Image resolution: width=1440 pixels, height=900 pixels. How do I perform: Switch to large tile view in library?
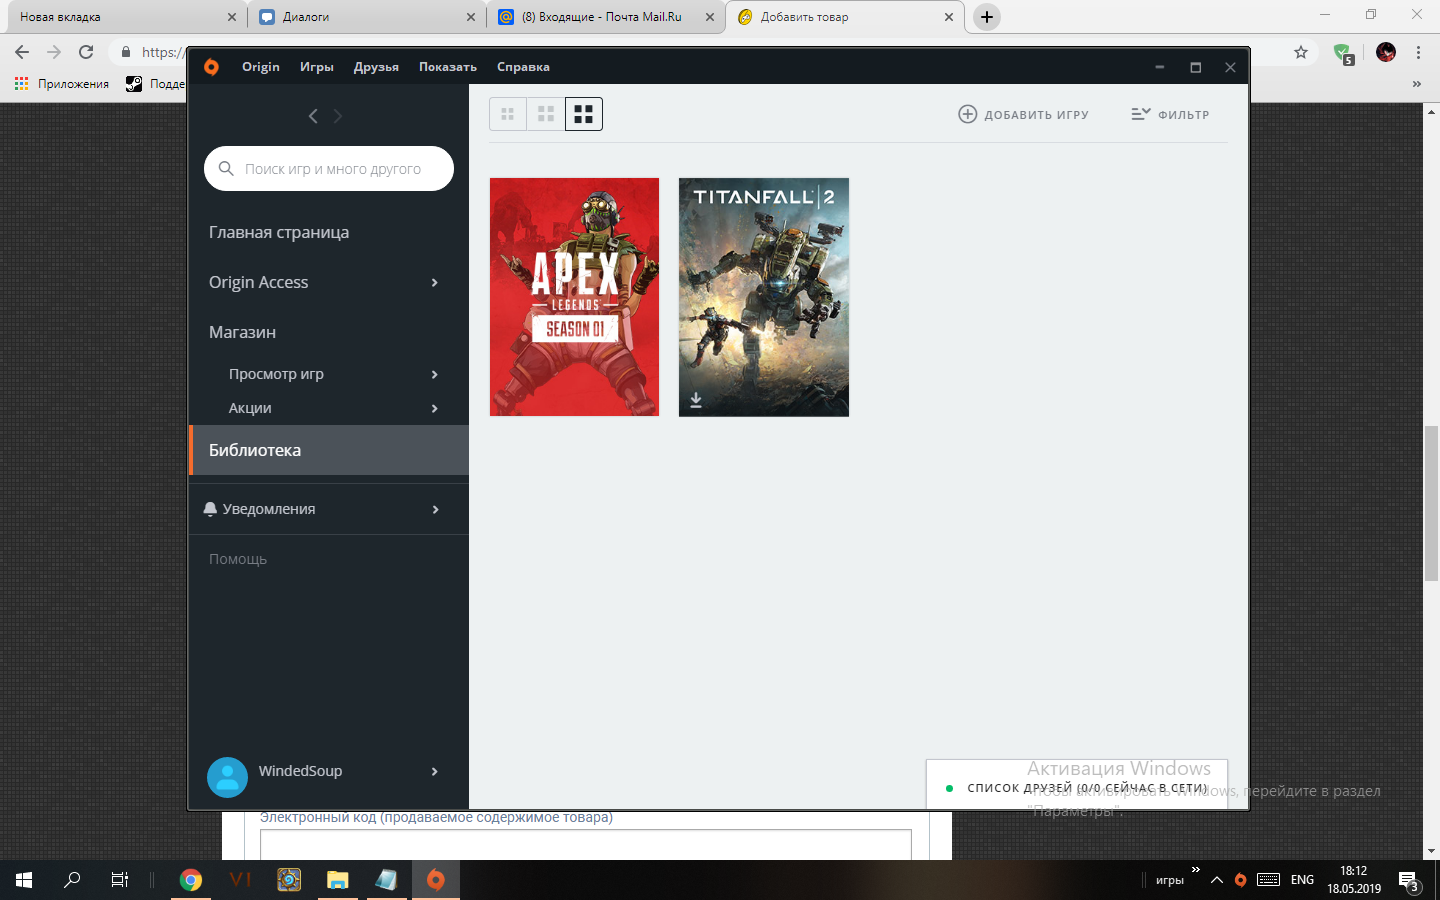coord(584,114)
